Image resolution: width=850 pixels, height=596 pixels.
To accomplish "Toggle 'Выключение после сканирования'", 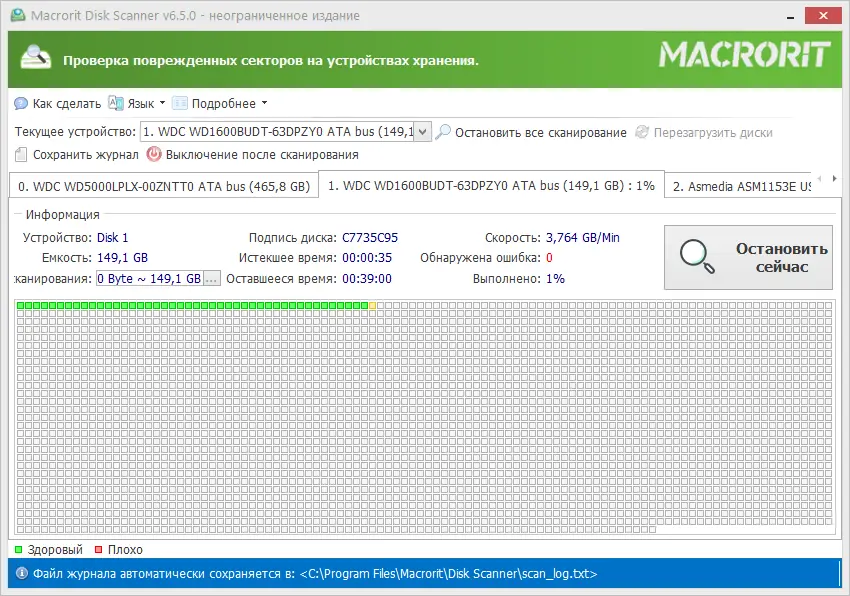I will click(x=253, y=155).
